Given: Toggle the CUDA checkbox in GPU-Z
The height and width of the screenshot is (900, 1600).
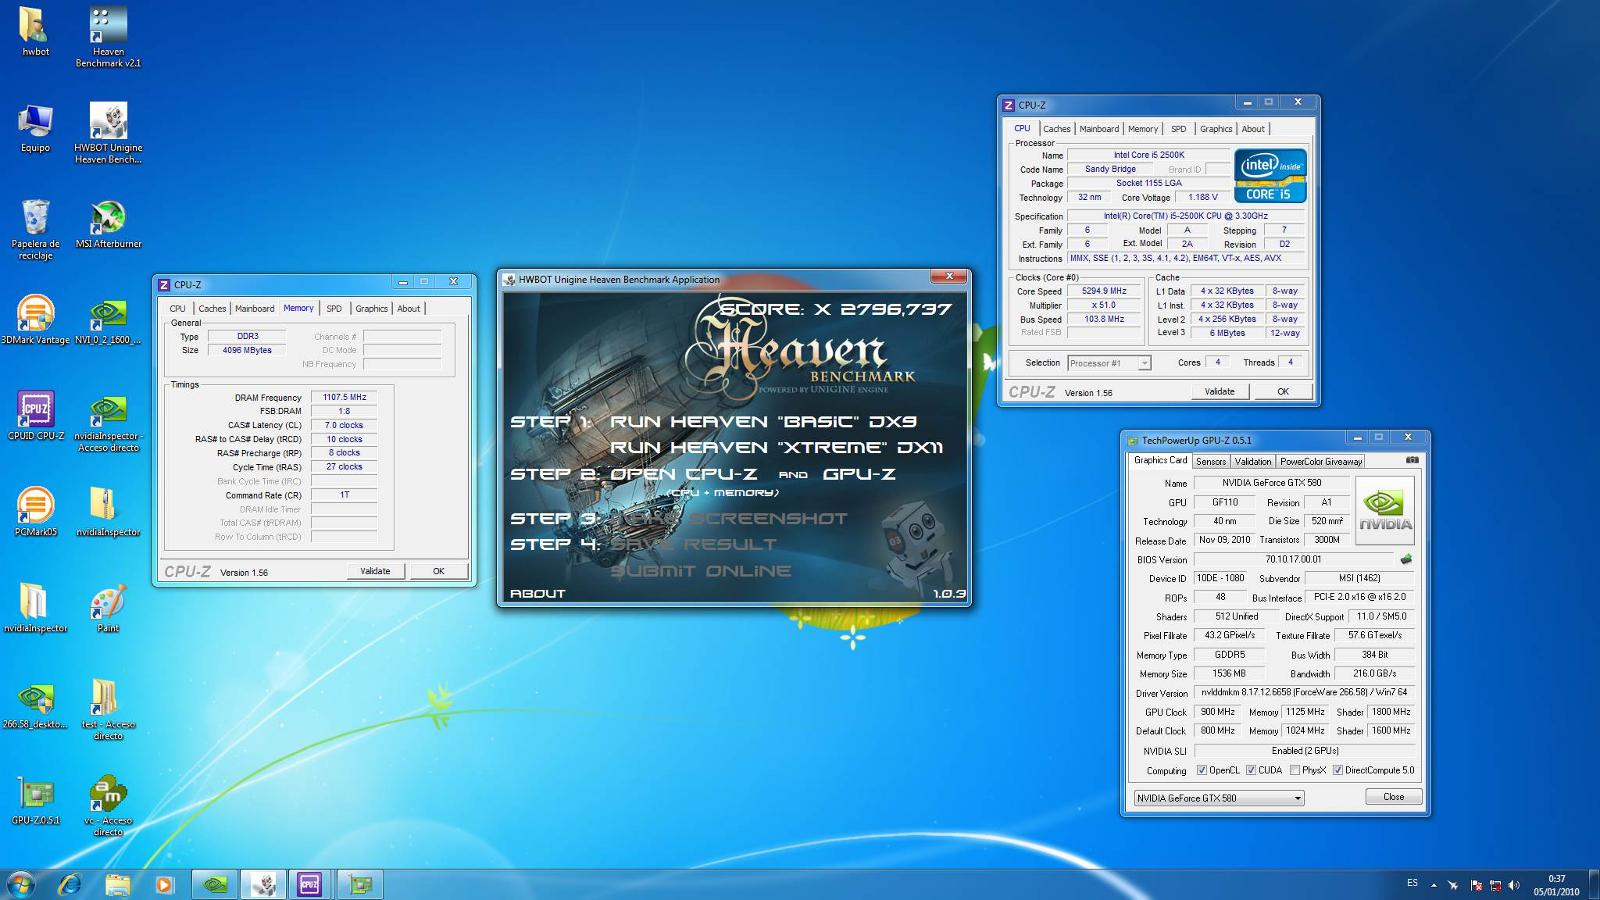Looking at the screenshot, I should (x=1251, y=770).
